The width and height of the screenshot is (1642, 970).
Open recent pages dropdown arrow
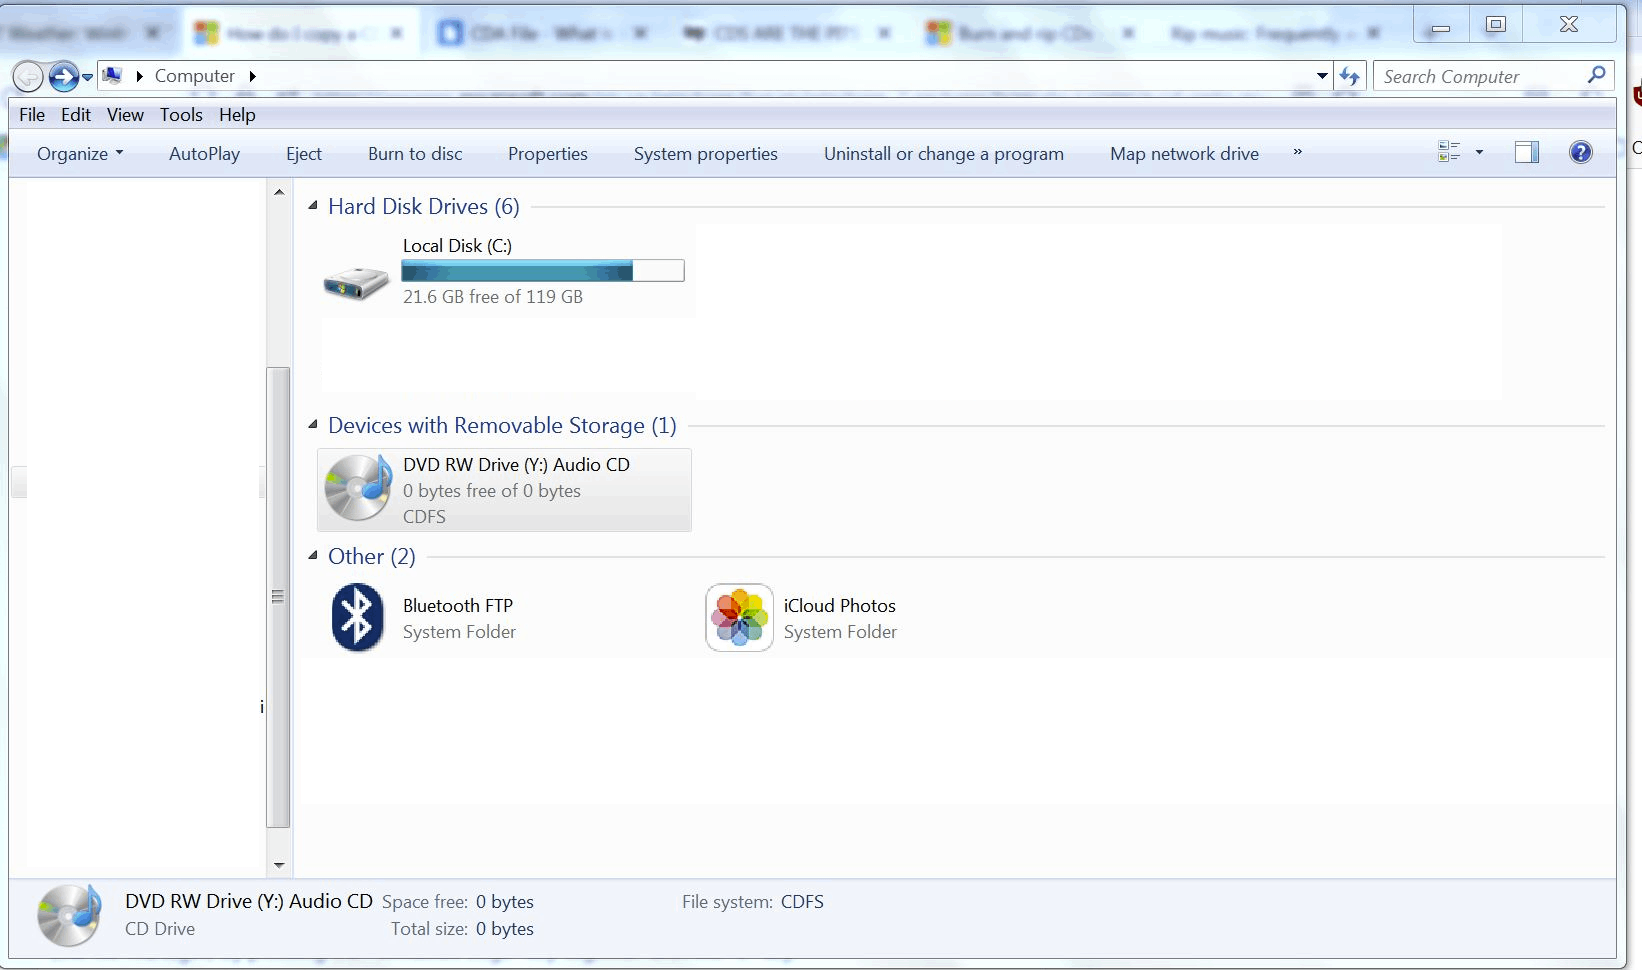88,77
